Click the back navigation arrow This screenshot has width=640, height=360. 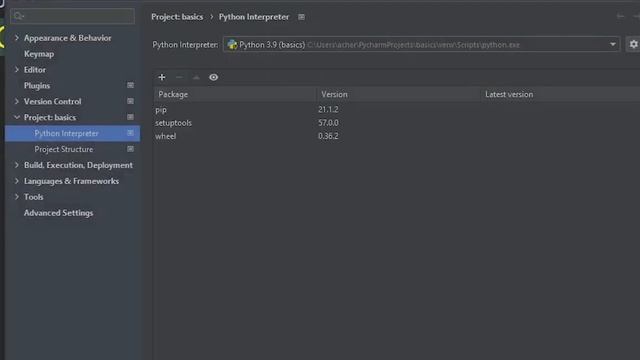pos(620,16)
